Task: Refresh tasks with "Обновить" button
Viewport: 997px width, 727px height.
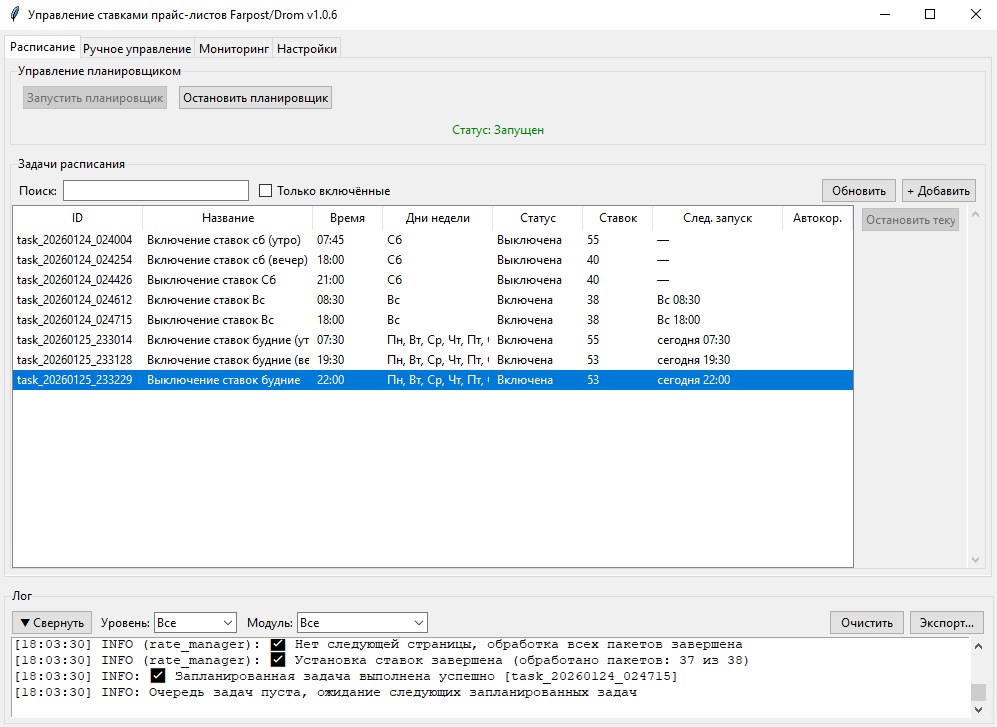Action: click(x=859, y=191)
